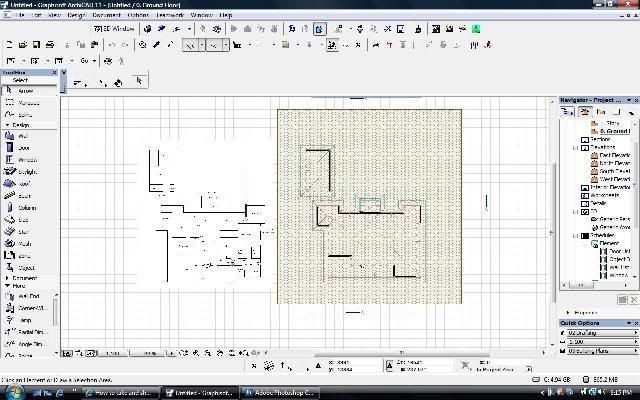Image resolution: width=640 pixels, height=400 pixels.
Task: Open Adobe Photoshop from the taskbar
Action: pos(280,393)
